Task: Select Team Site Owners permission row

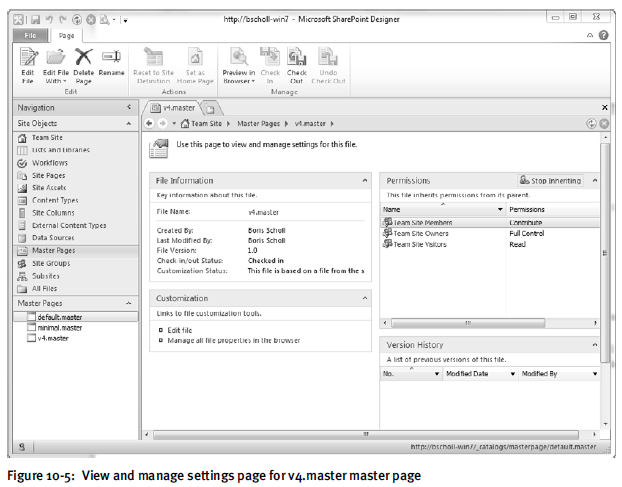Action: (x=490, y=234)
